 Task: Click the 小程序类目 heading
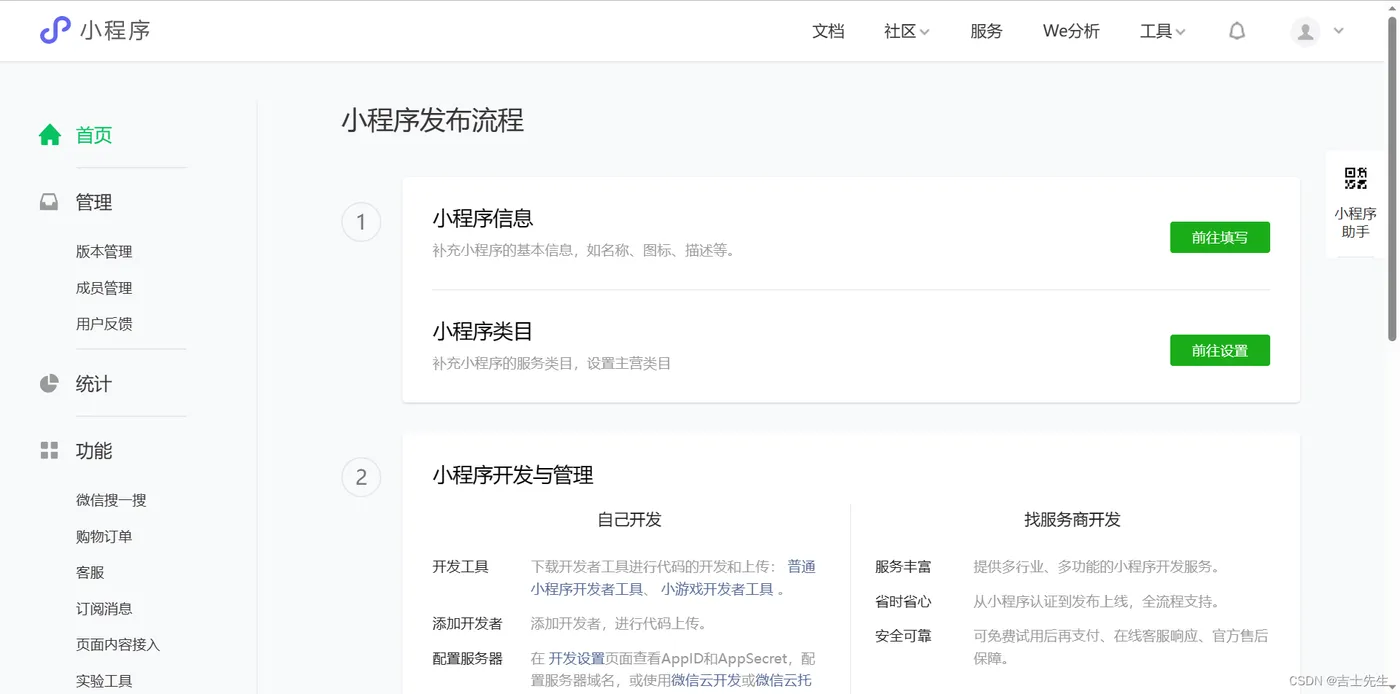coord(483,331)
